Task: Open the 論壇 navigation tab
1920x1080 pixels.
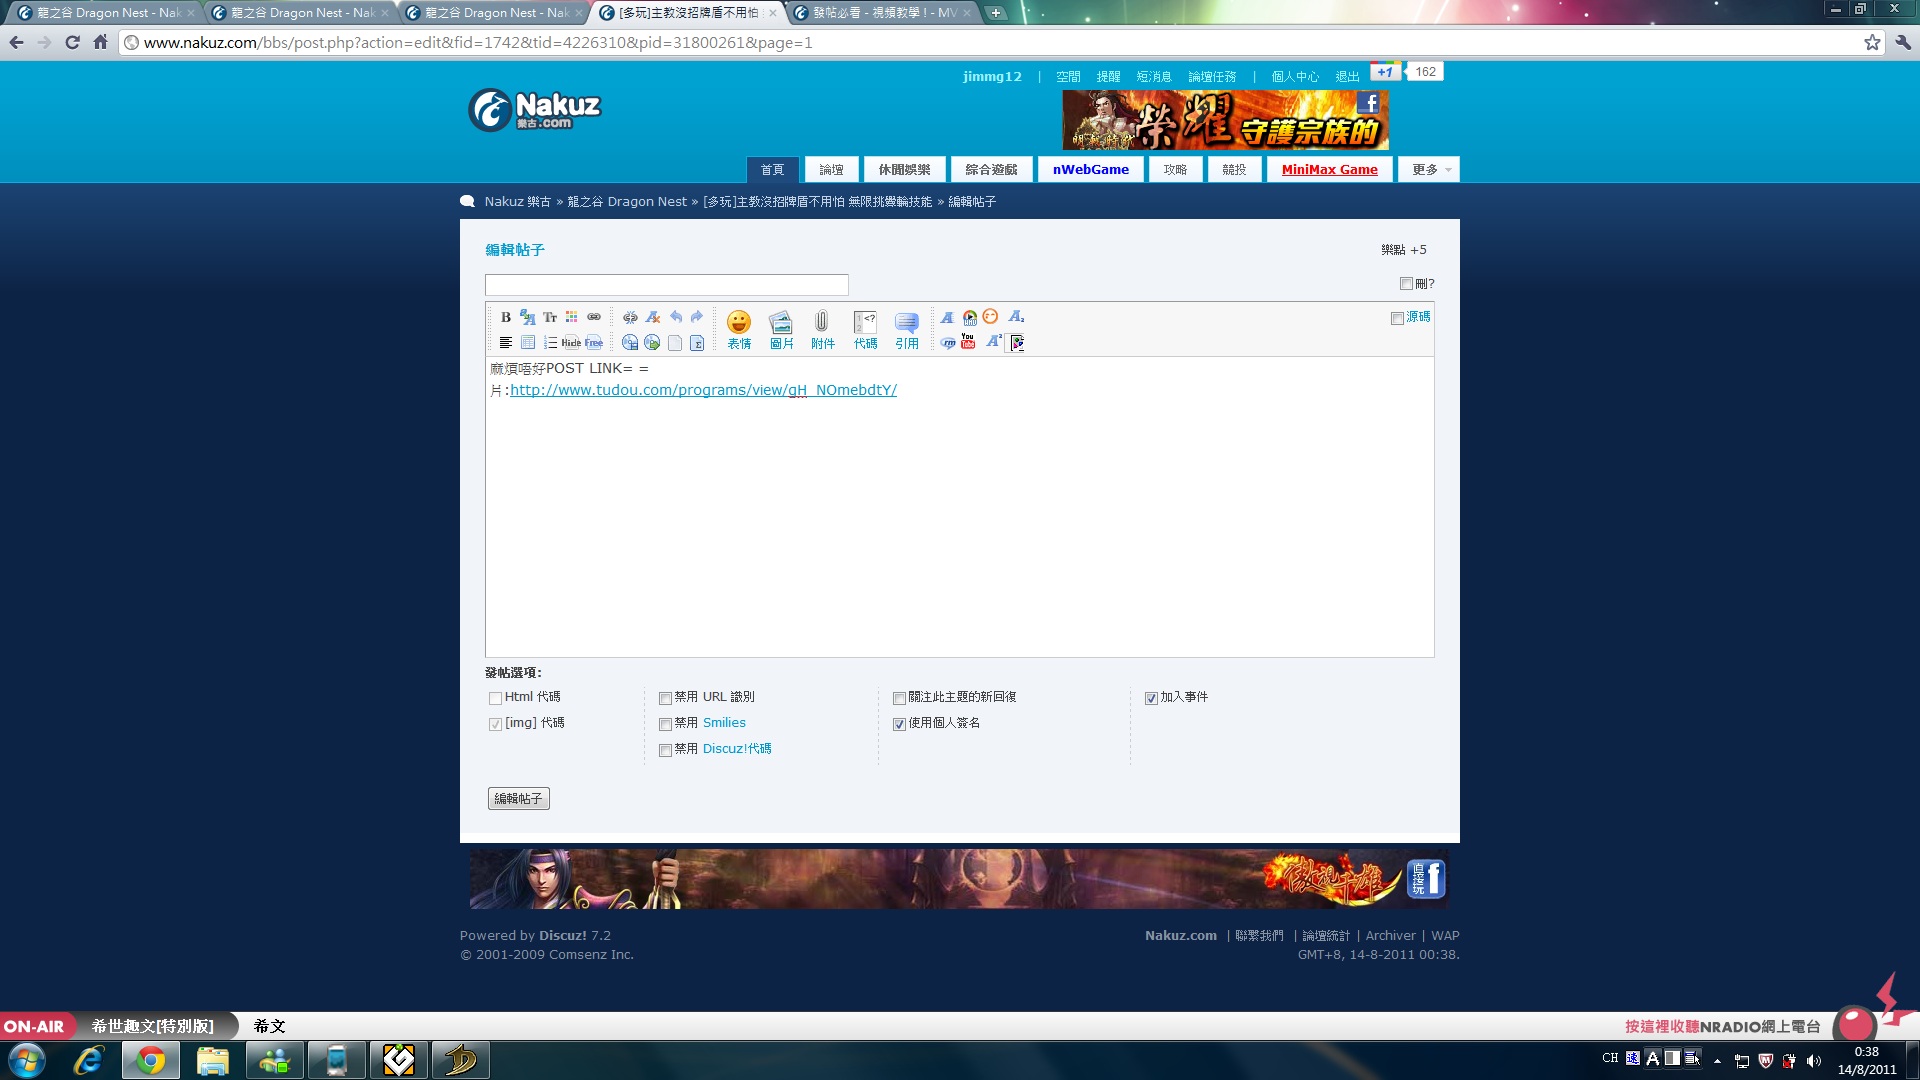Action: pyautogui.click(x=831, y=170)
